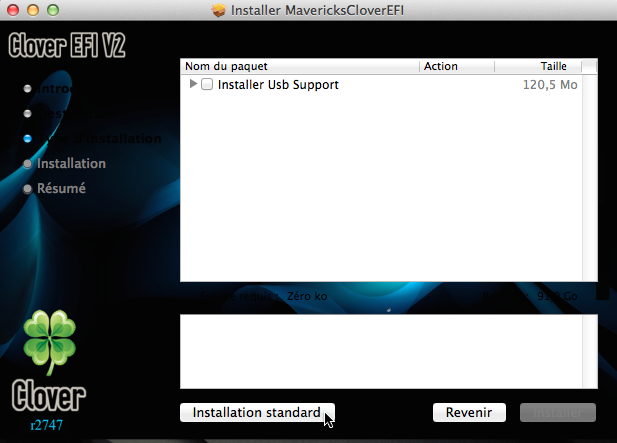617x443 pixels.
Task: Click the description box scrollbar
Action: [x=590, y=351]
